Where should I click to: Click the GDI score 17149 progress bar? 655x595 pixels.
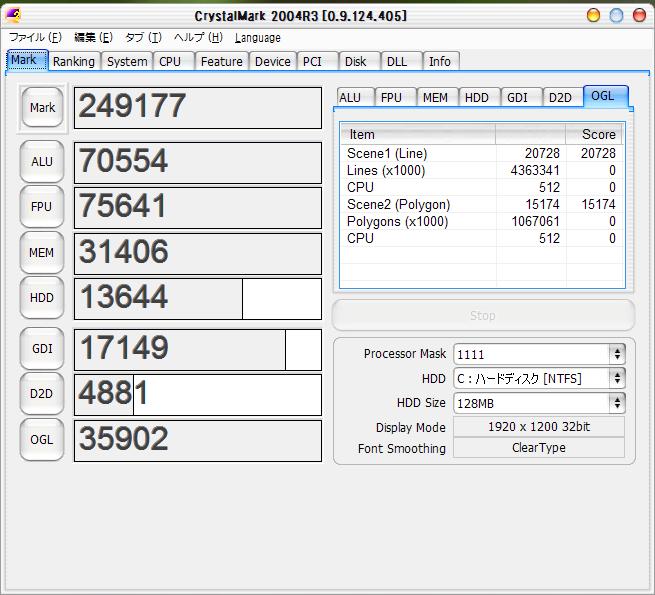[198, 350]
